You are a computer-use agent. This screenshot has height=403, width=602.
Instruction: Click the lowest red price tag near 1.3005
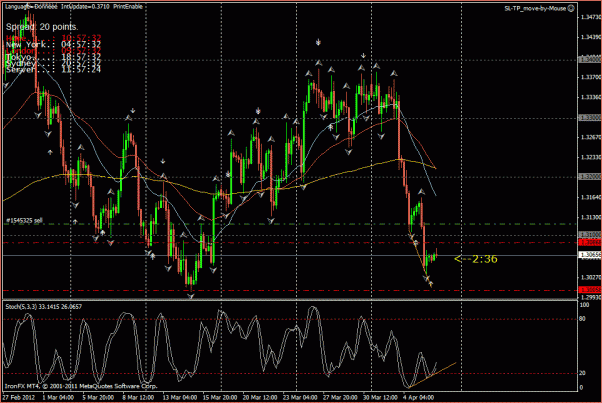590,290
